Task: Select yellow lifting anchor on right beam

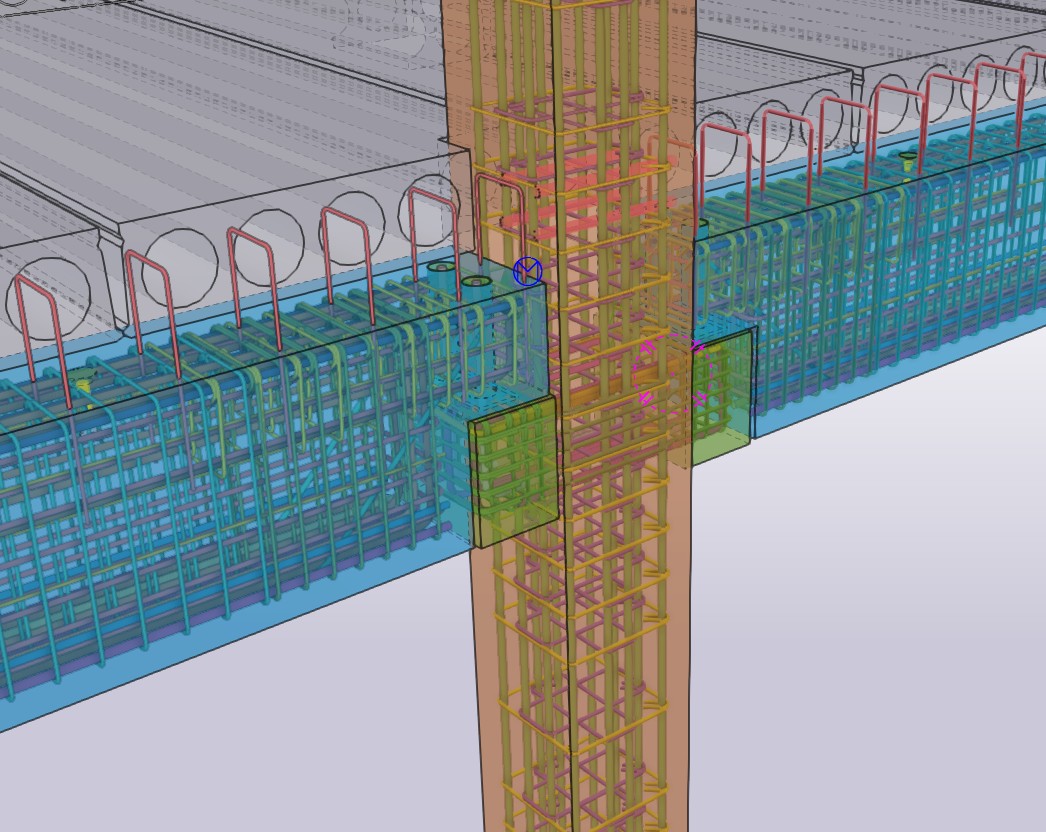Action: click(908, 160)
